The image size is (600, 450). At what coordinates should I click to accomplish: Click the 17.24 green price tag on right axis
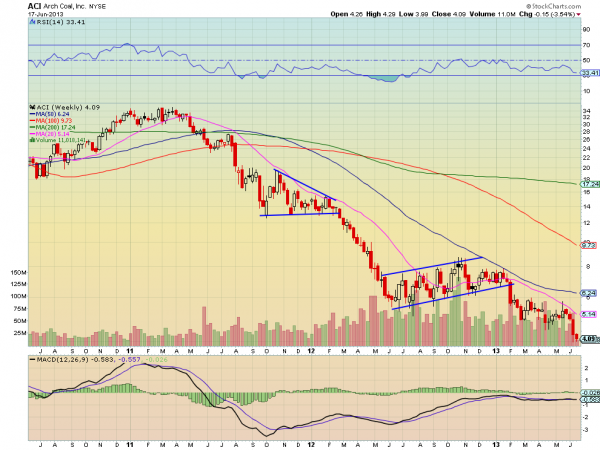point(590,184)
